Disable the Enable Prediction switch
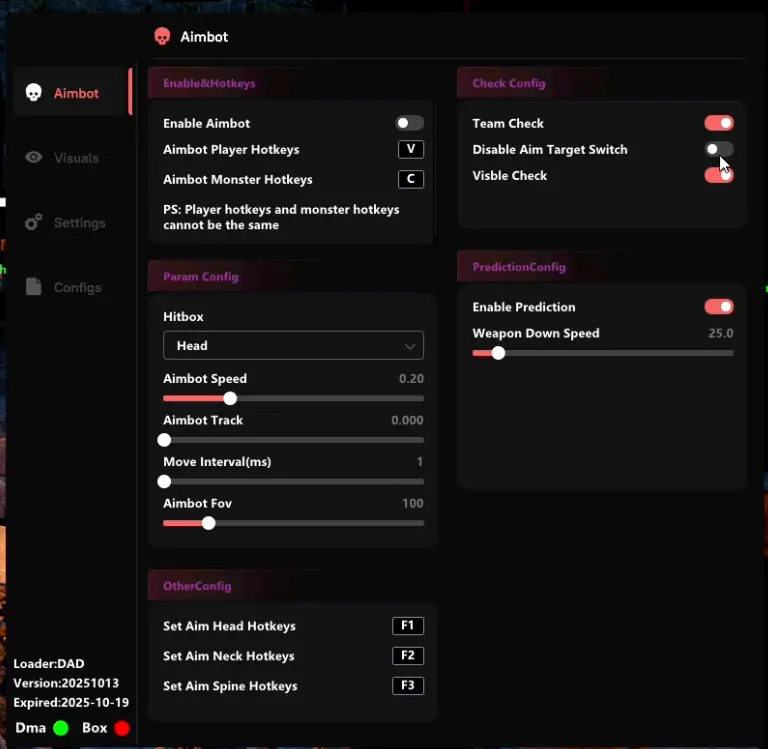This screenshot has height=749, width=768. [x=718, y=307]
